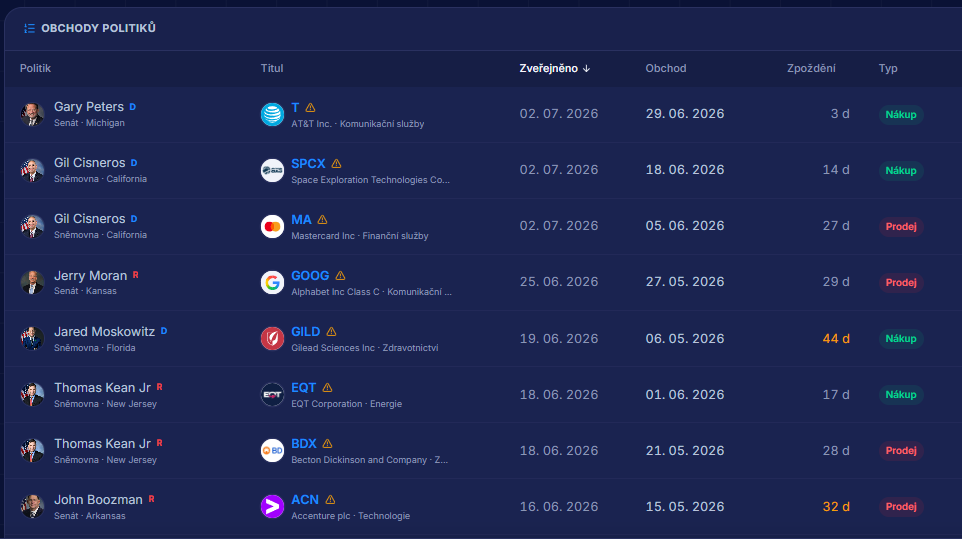This screenshot has height=539, width=962.
Task: Sort by the Politik column header
Action: [x=35, y=68]
